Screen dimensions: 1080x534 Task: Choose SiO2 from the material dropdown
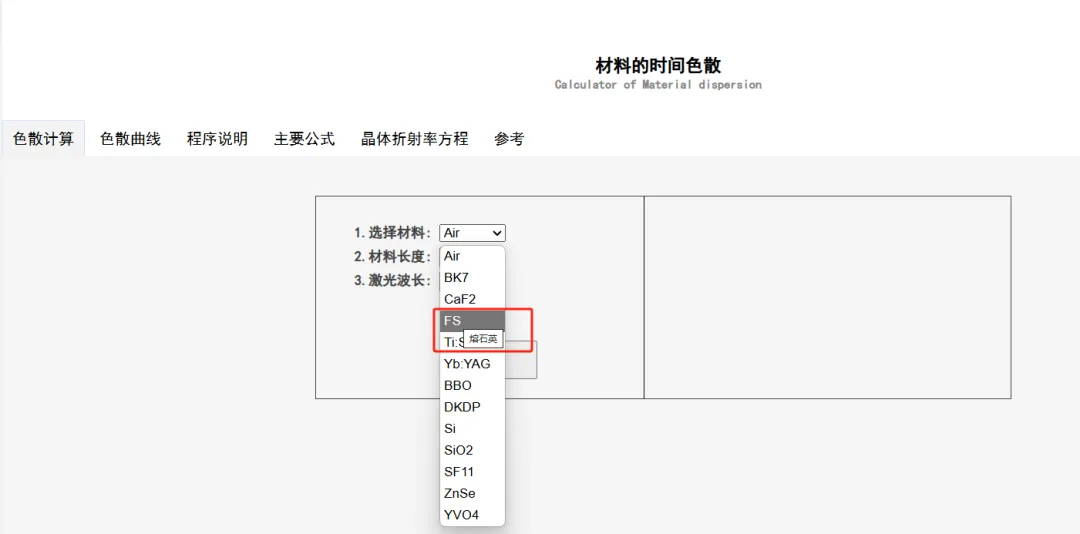(472, 450)
